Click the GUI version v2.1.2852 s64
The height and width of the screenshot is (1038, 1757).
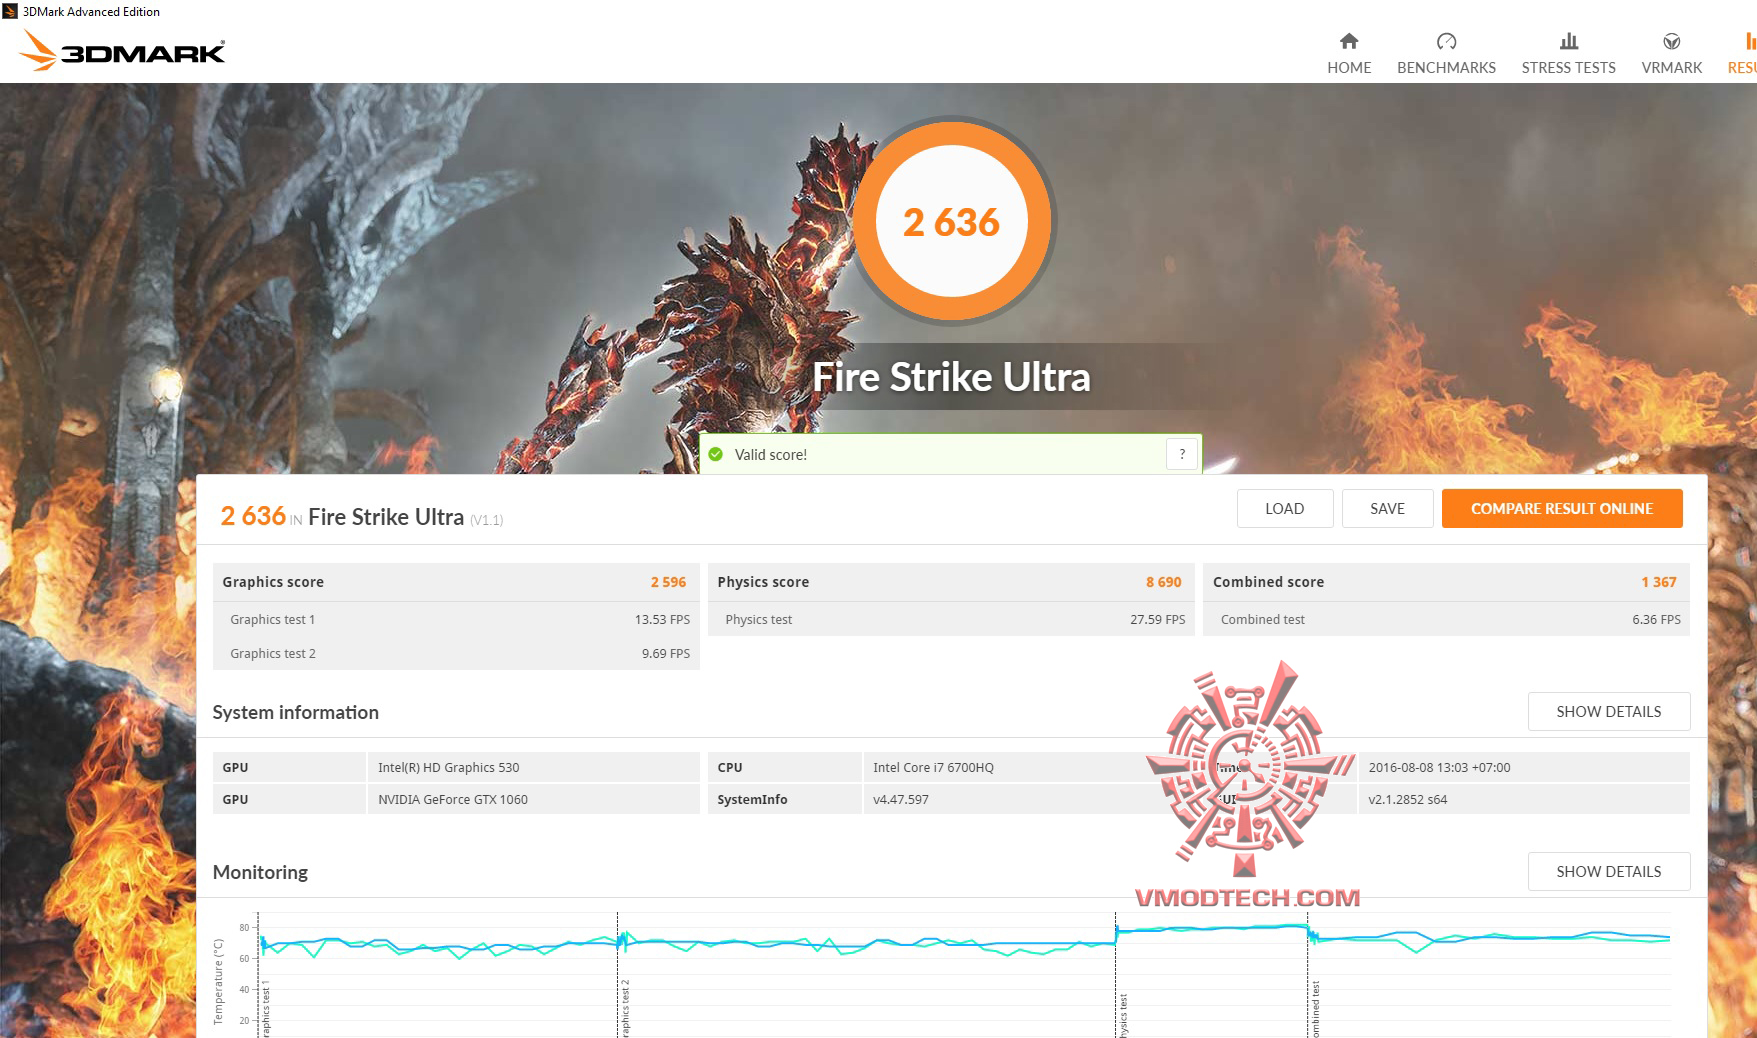click(x=1408, y=799)
